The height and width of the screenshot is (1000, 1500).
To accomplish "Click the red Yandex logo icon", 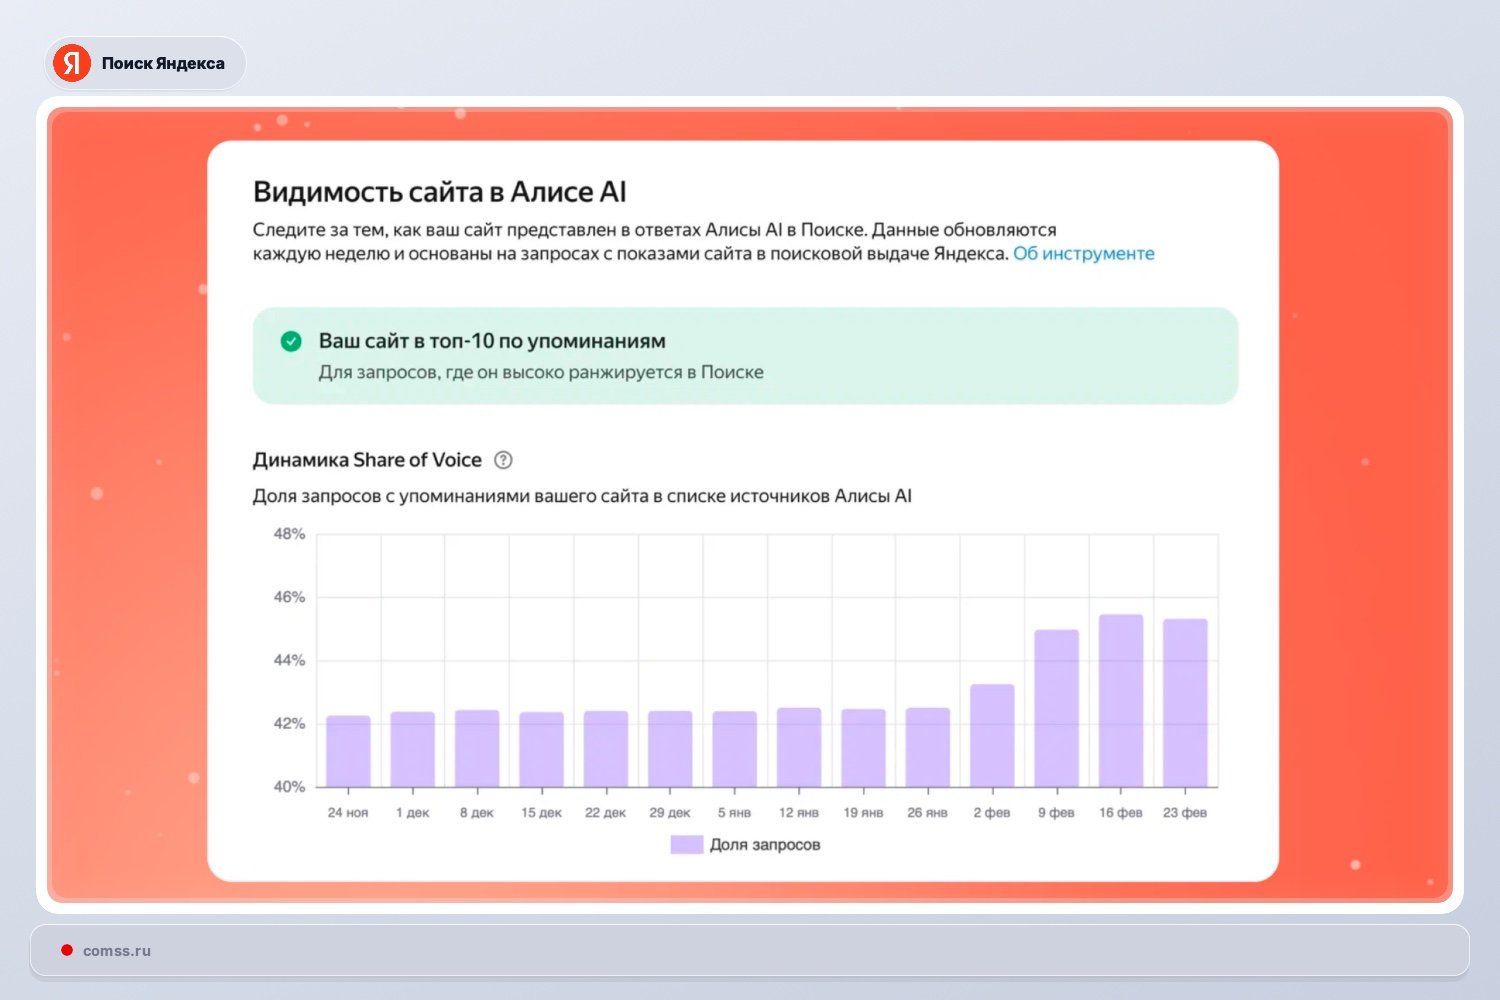I will pos(72,63).
